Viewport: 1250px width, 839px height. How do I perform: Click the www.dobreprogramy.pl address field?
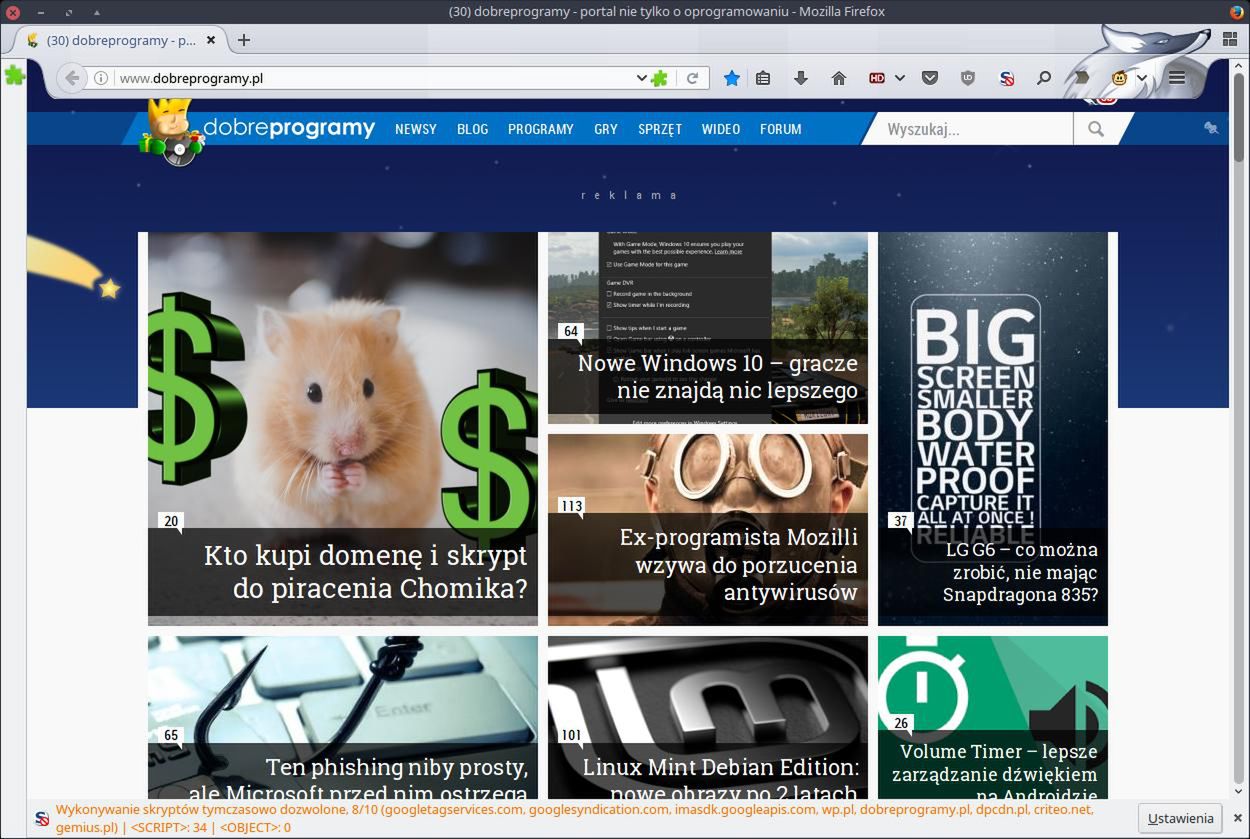coord(375,78)
